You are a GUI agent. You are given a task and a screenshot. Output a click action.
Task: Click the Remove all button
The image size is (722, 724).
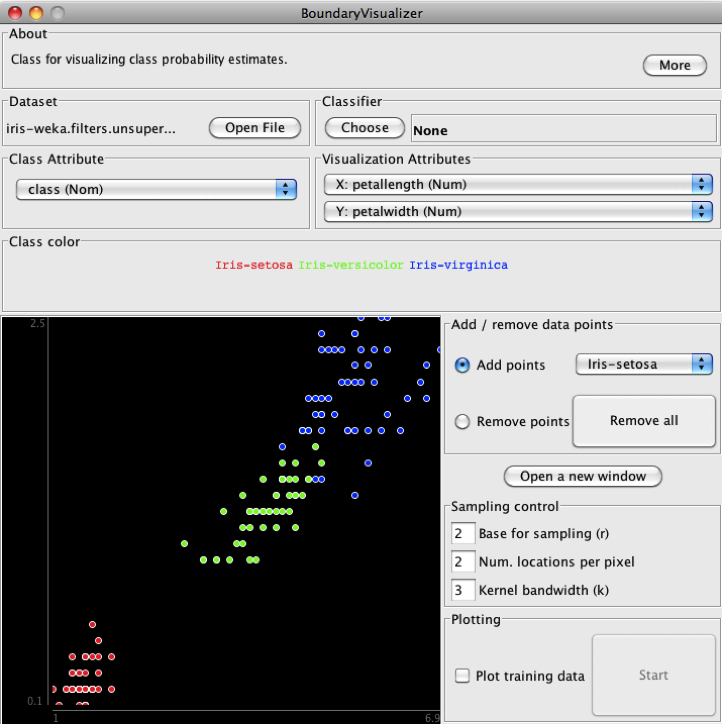(643, 420)
